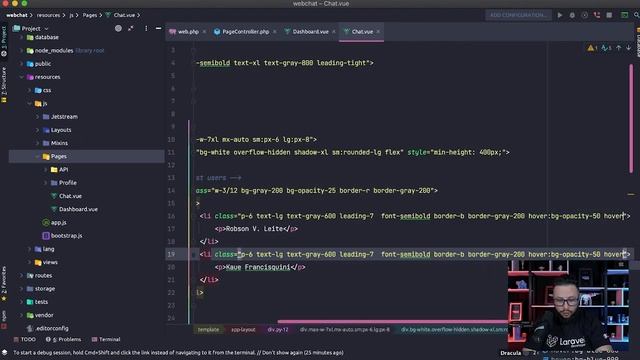Expand the storage folder

[x=21, y=289]
